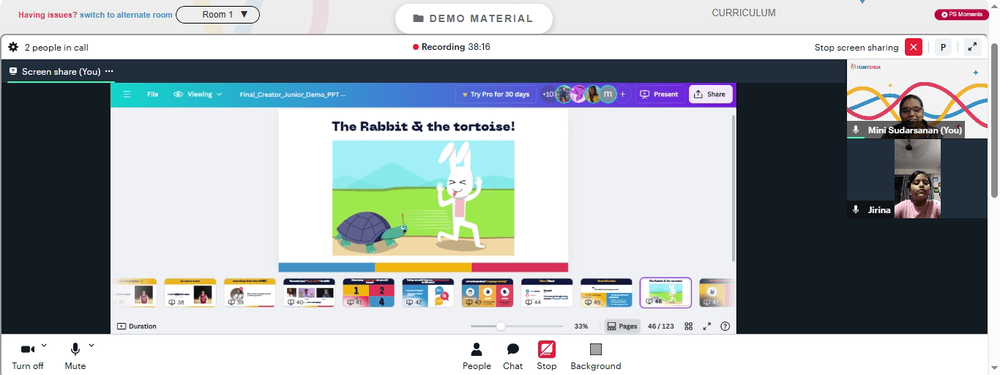1000x375 pixels.
Task: Select slide thumbnail 45
Action: 606,293
